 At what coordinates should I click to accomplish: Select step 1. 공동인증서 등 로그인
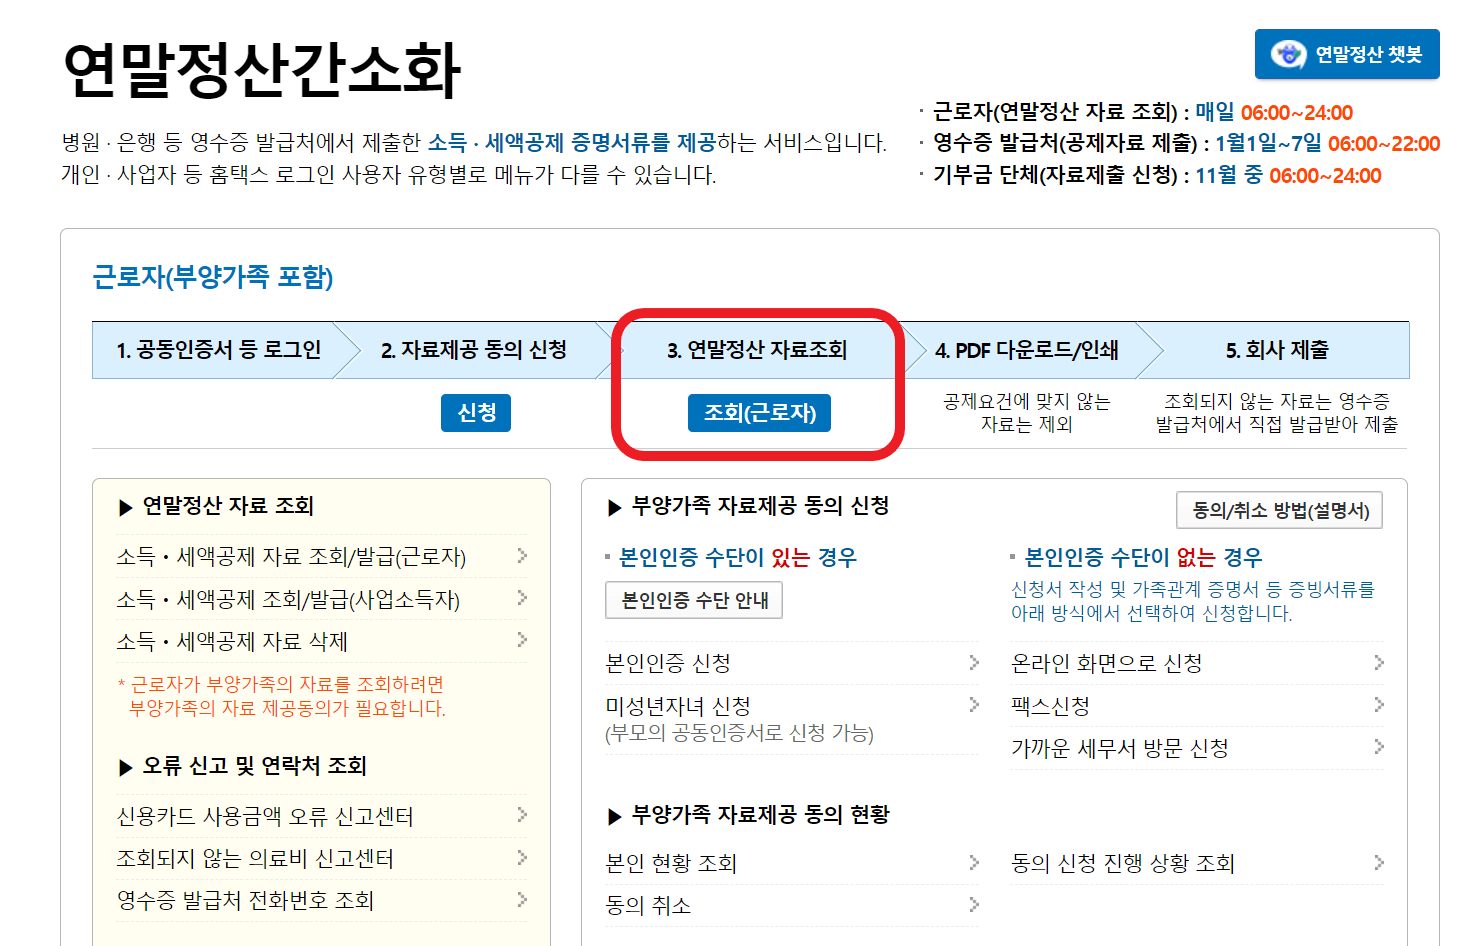pyautogui.click(x=218, y=350)
